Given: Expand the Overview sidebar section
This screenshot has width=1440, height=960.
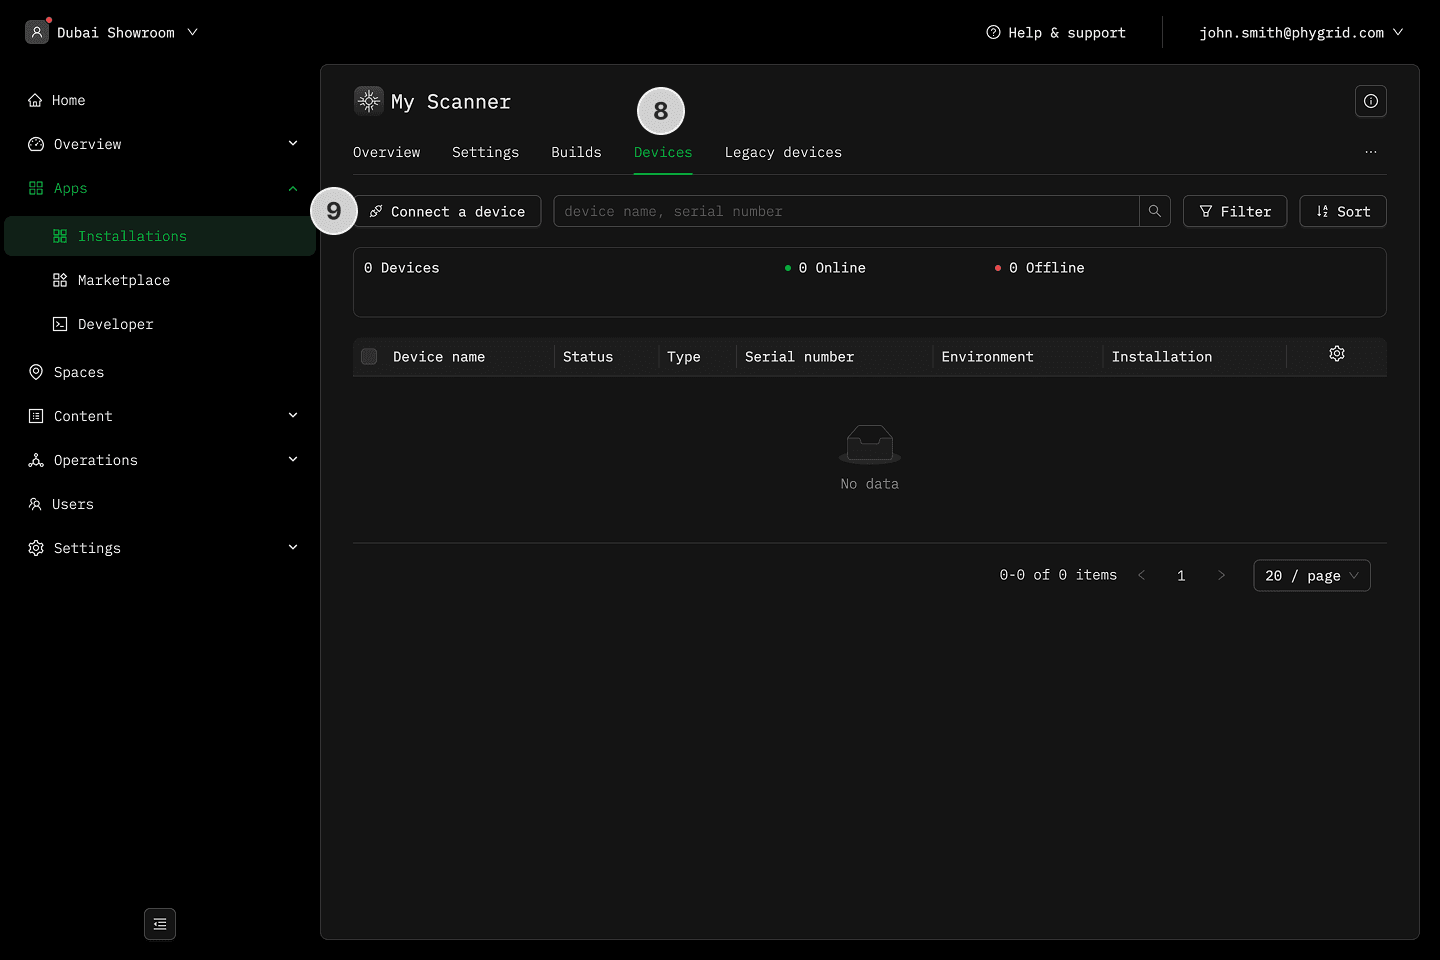Looking at the screenshot, I should [x=293, y=144].
